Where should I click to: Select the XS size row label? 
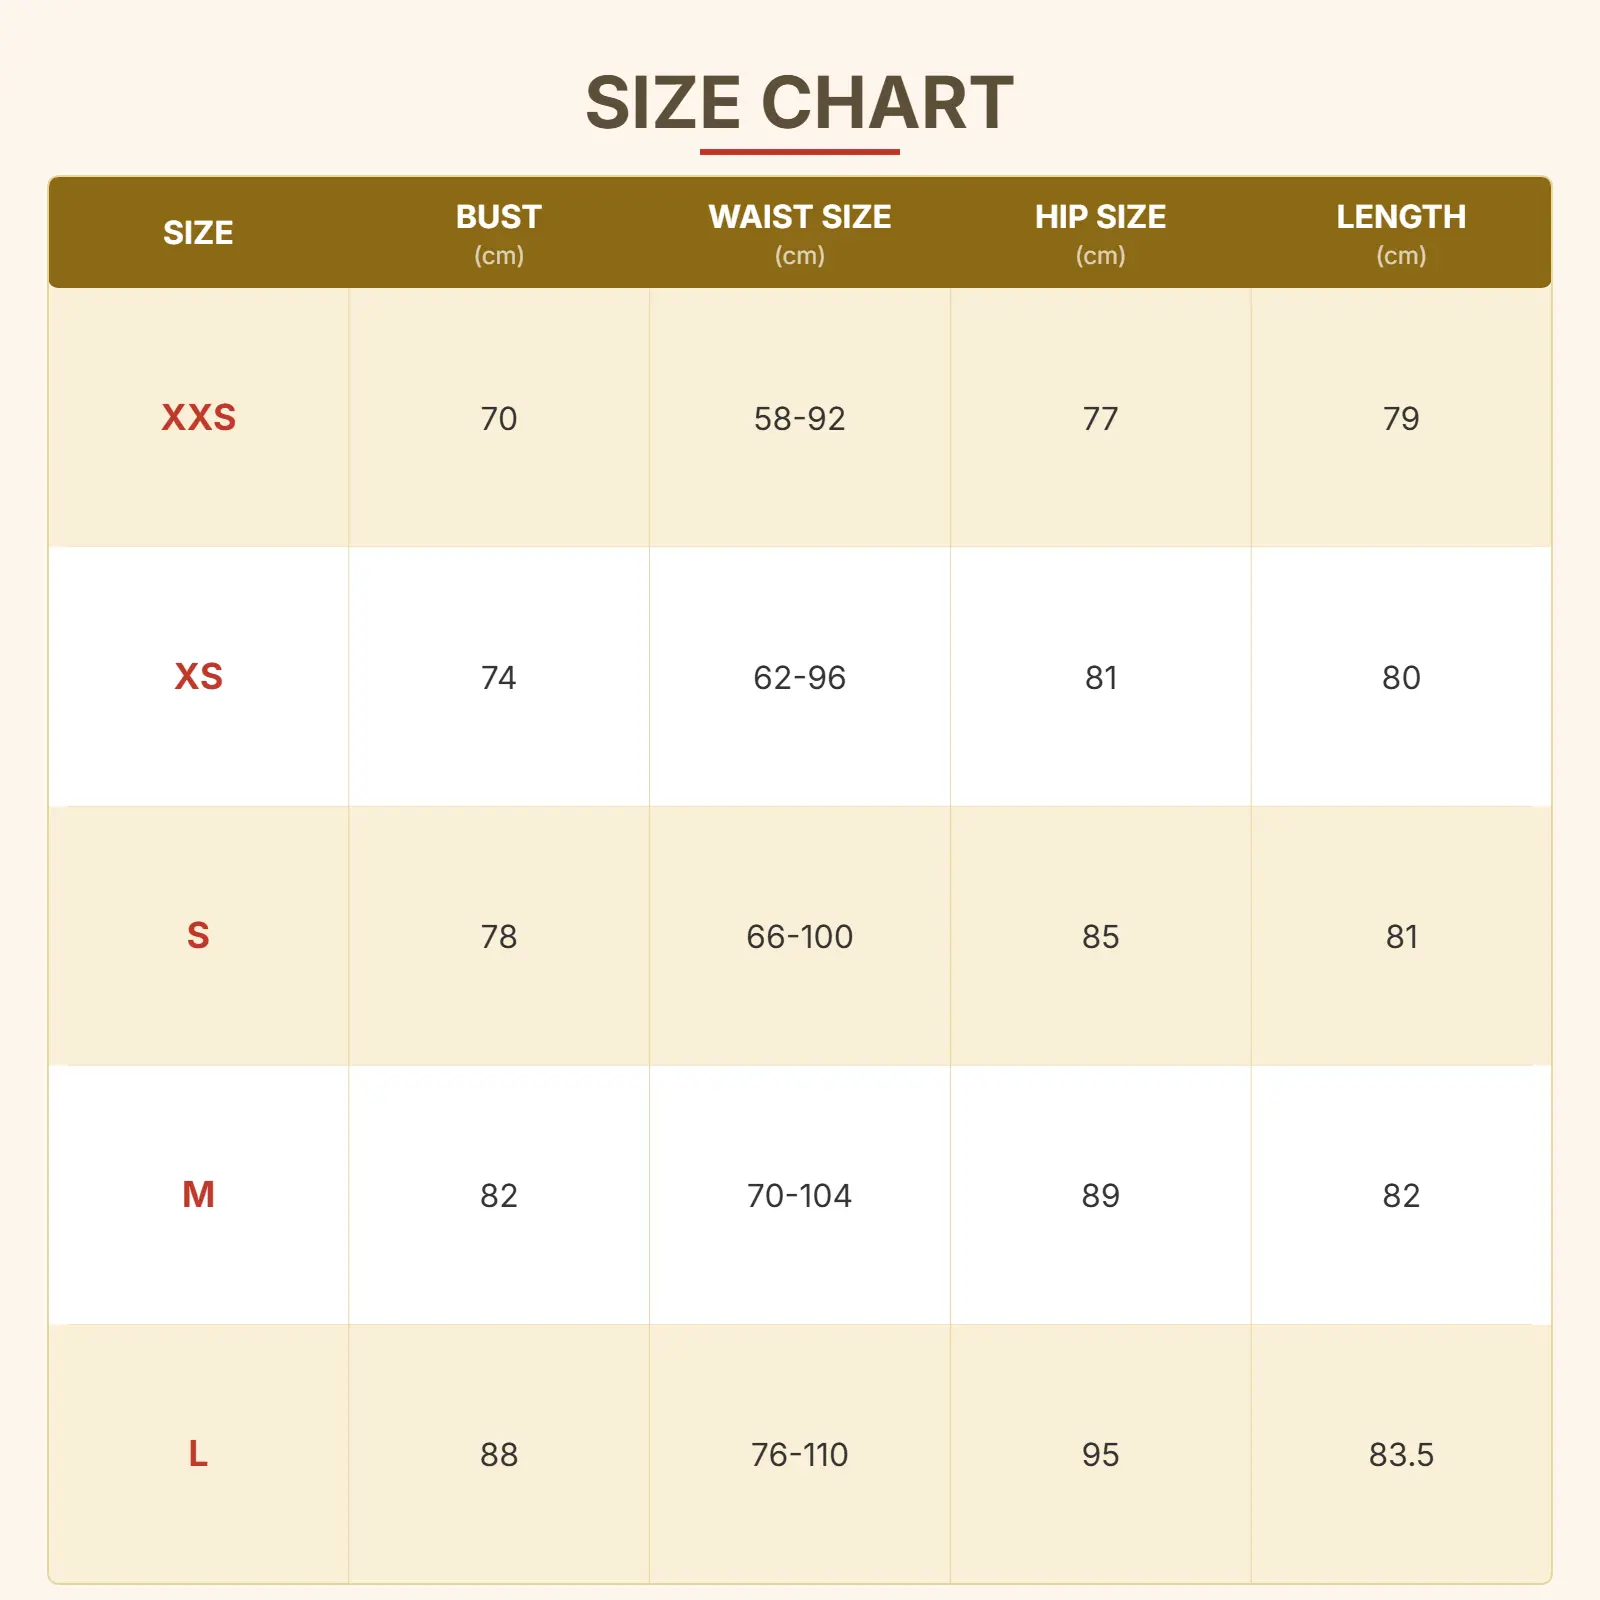pos(198,677)
